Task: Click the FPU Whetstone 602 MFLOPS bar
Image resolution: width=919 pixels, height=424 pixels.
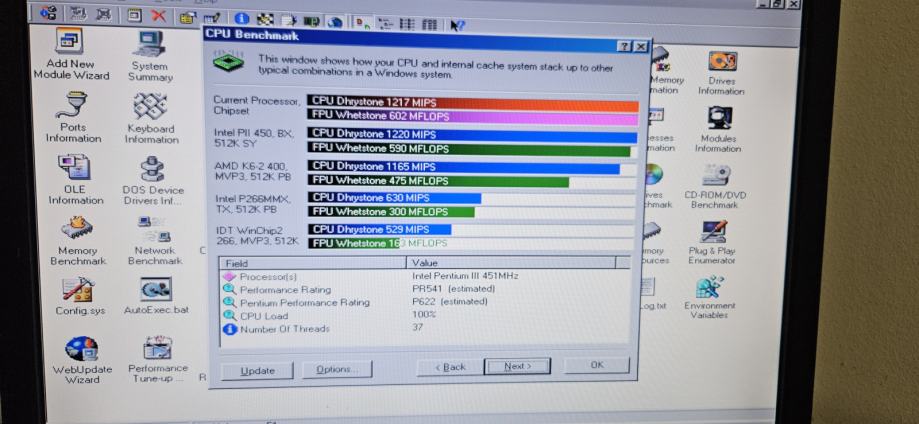Action: [x=473, y=117]
